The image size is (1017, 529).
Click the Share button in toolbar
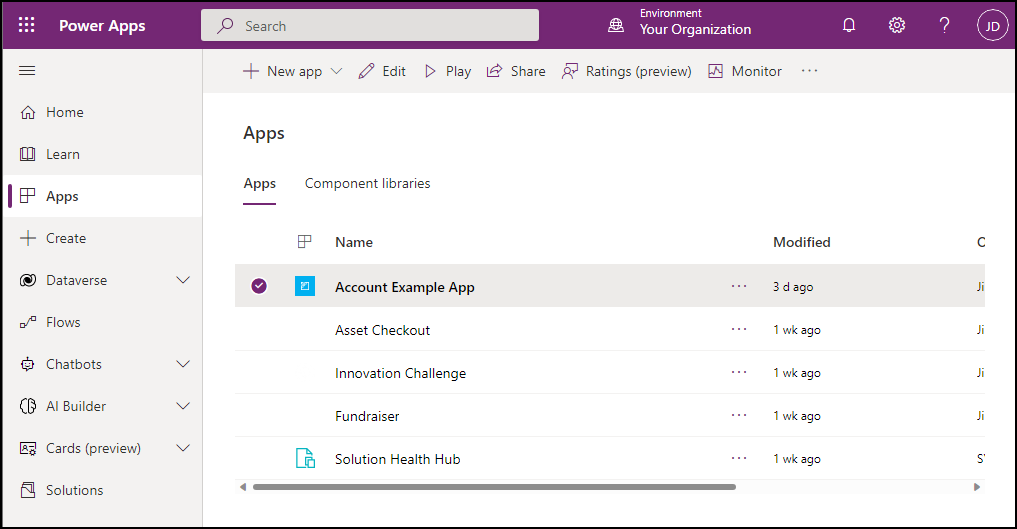tap(516, 71)
